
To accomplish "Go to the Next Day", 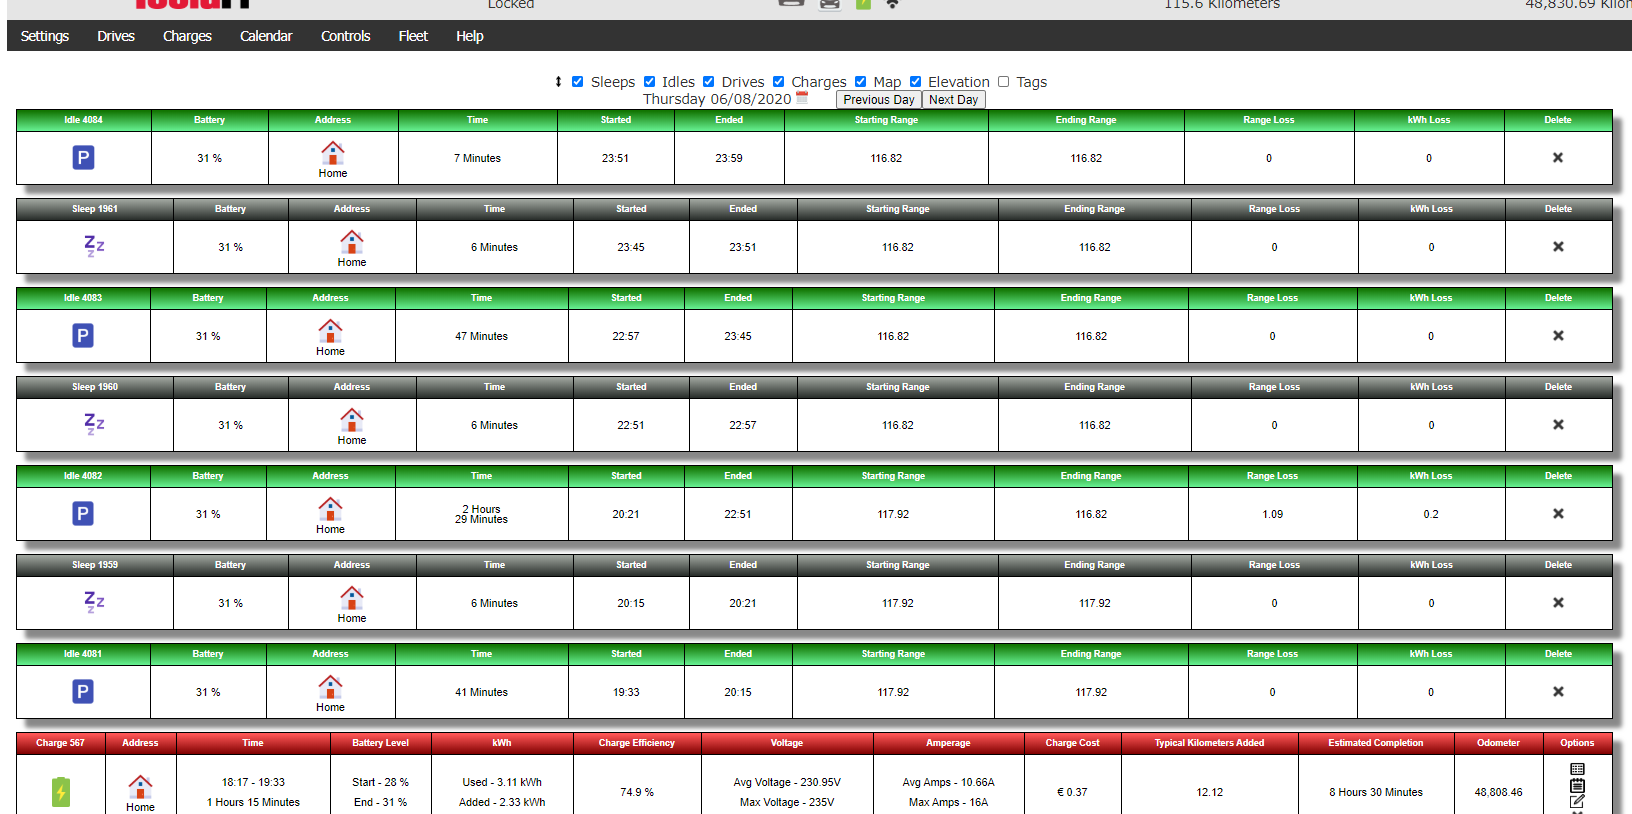I will (x=954, y=100).
